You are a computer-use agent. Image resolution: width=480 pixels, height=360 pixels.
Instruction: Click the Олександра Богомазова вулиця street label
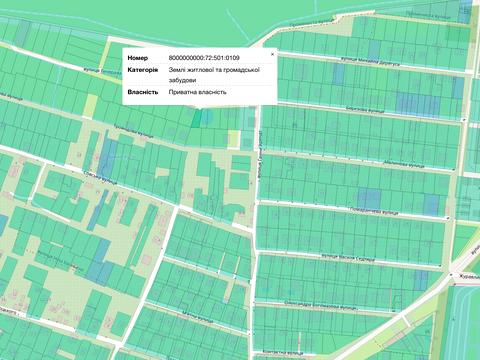click(x=317, y=305)
